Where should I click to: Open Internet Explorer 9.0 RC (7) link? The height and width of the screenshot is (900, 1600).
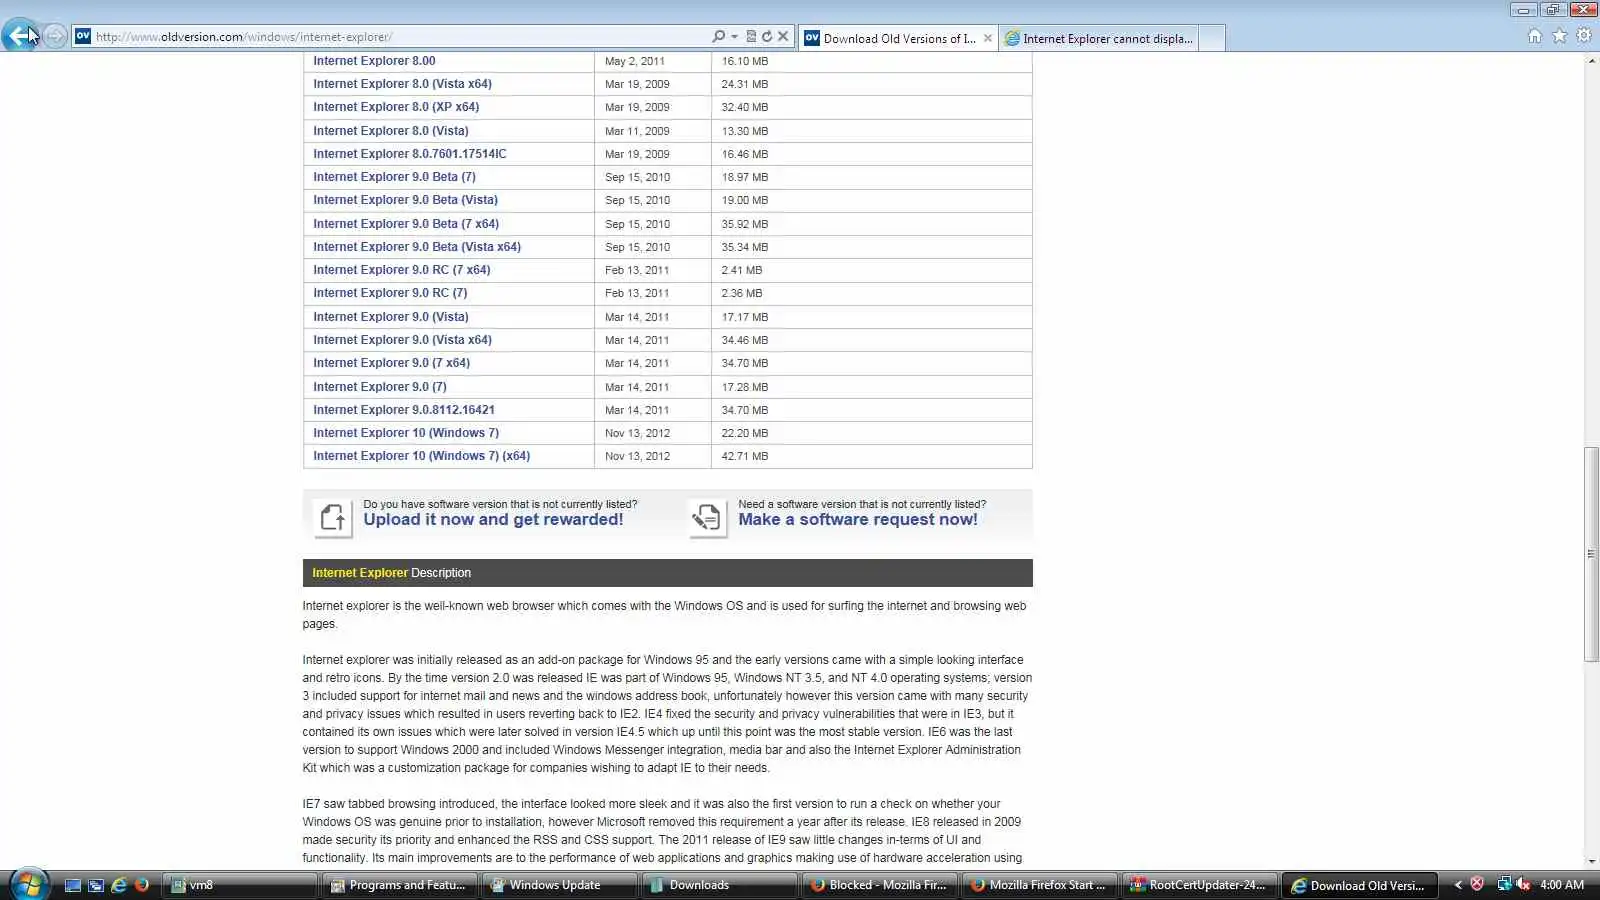pyautogui.click(x=390, y=293)
